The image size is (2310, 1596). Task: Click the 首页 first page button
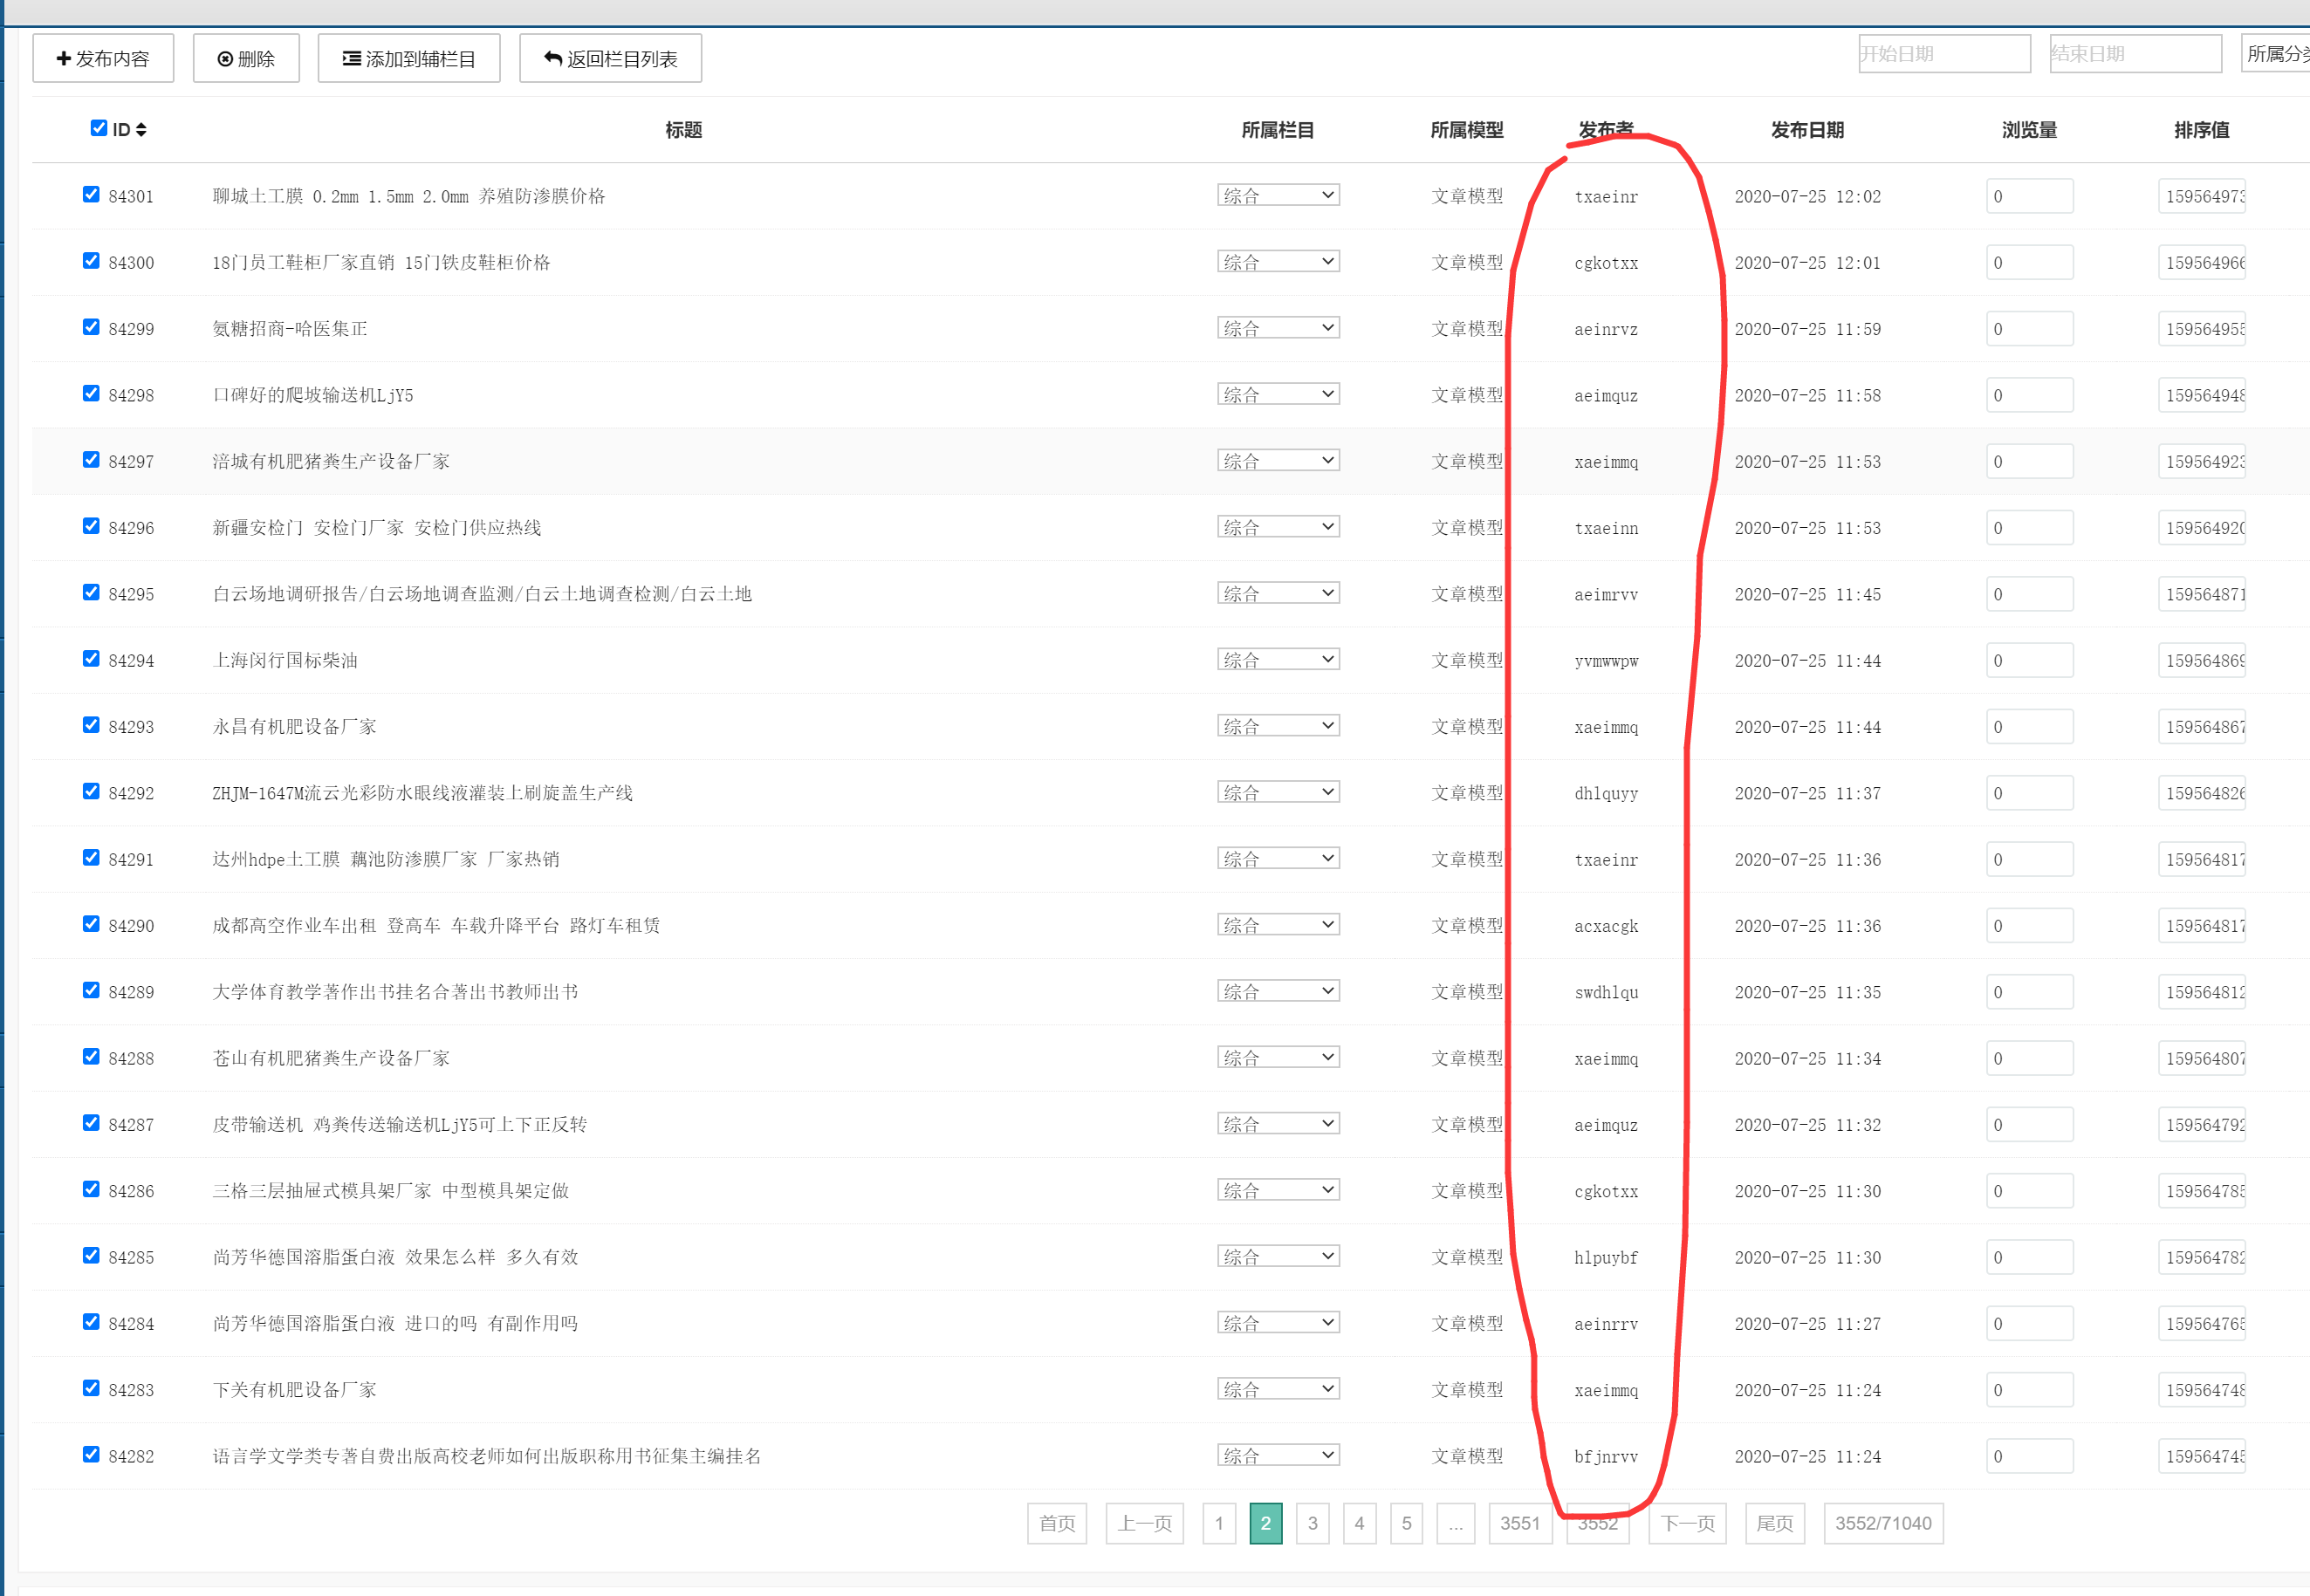pos(1056,1523)
